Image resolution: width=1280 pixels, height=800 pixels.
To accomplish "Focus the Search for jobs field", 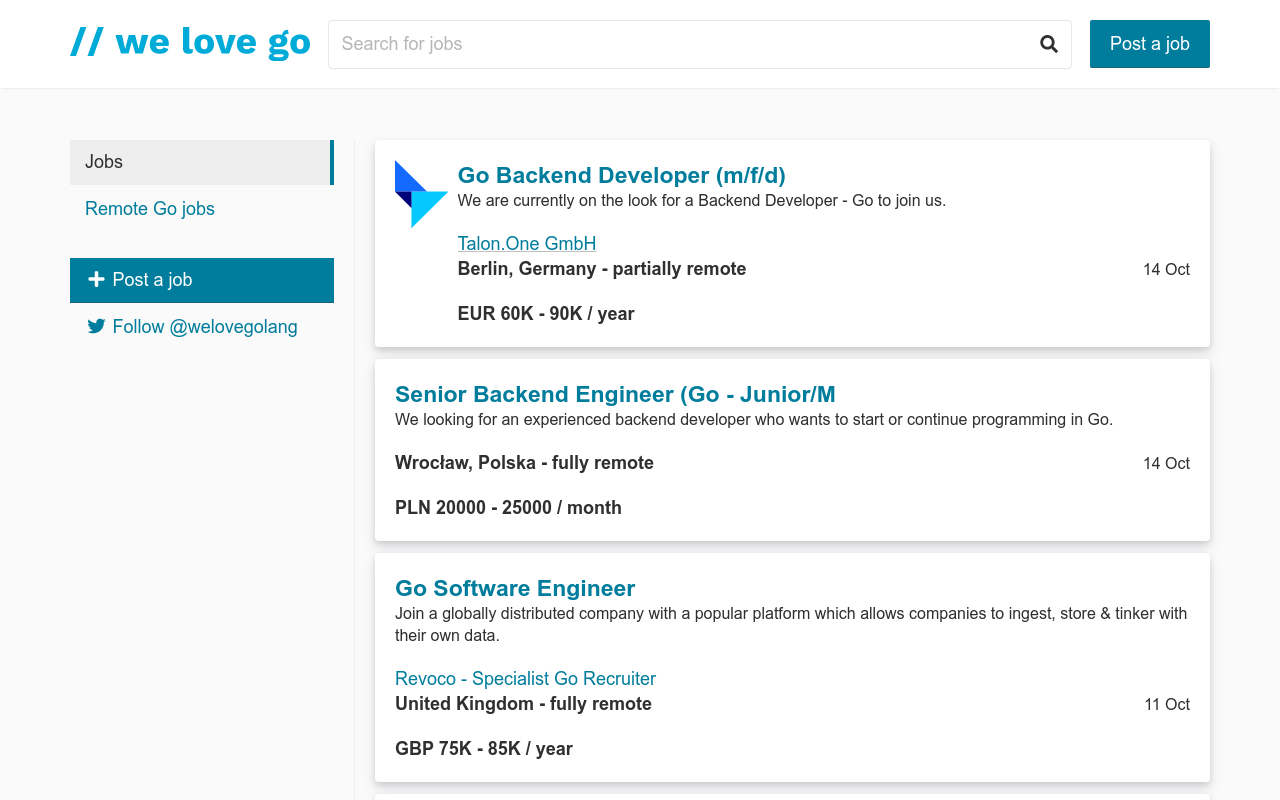I will [x=699, y=44].
